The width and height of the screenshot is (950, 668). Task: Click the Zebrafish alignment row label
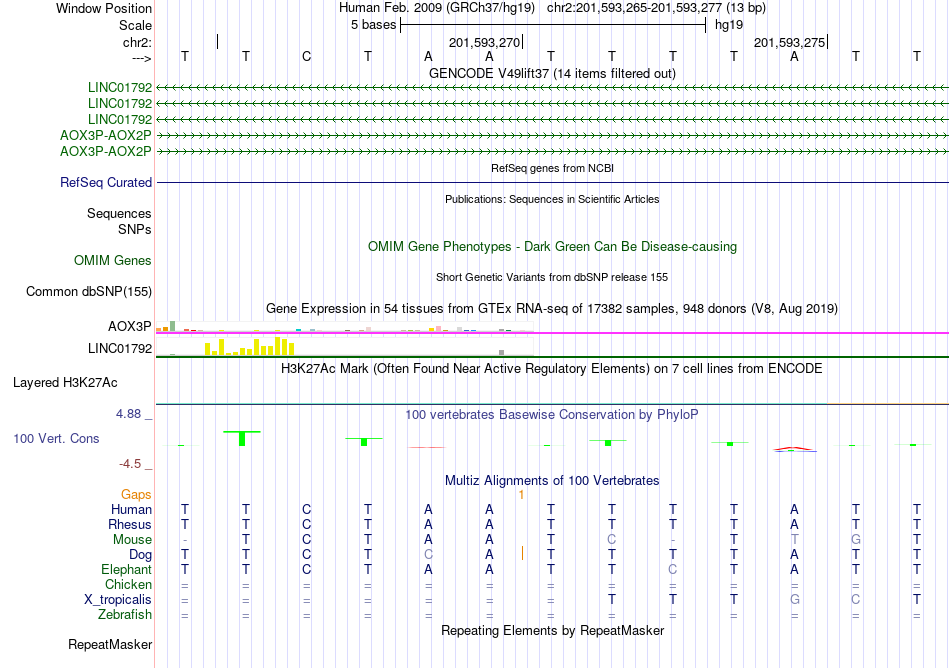pyautogui.click(x=125, y=614)
